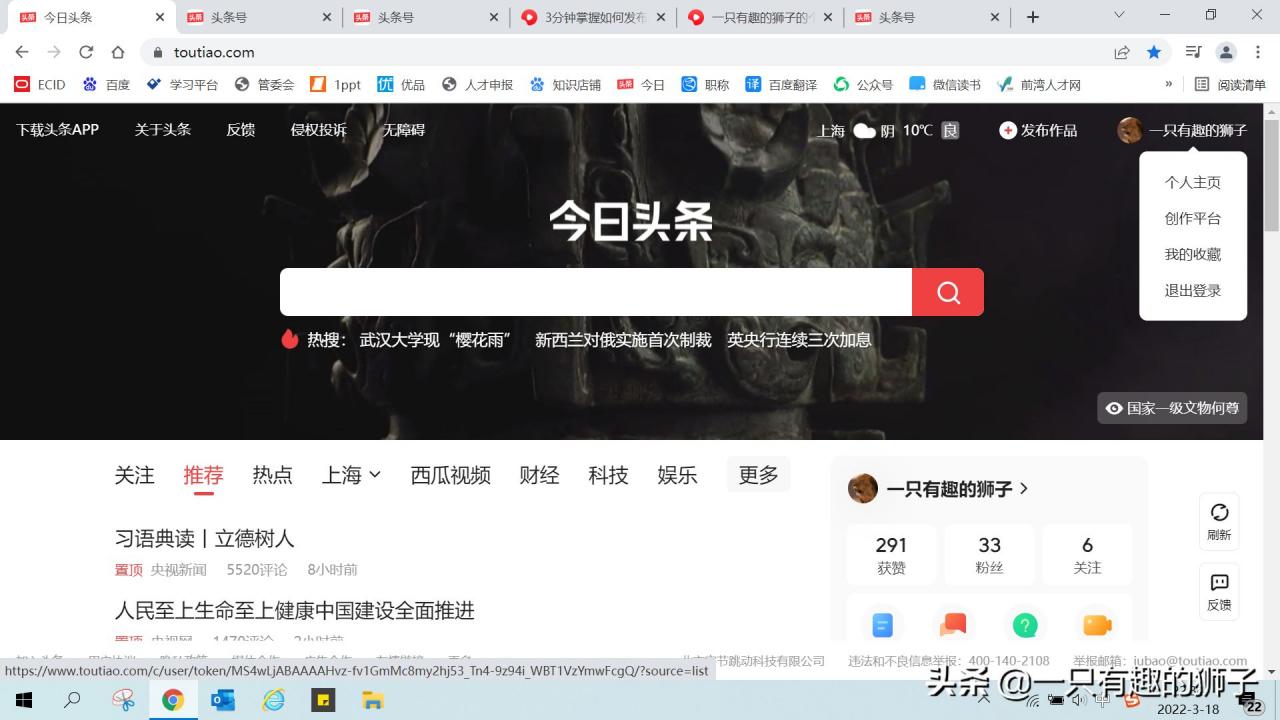Open hot search 英央行连续三次加息

point(799,340)
